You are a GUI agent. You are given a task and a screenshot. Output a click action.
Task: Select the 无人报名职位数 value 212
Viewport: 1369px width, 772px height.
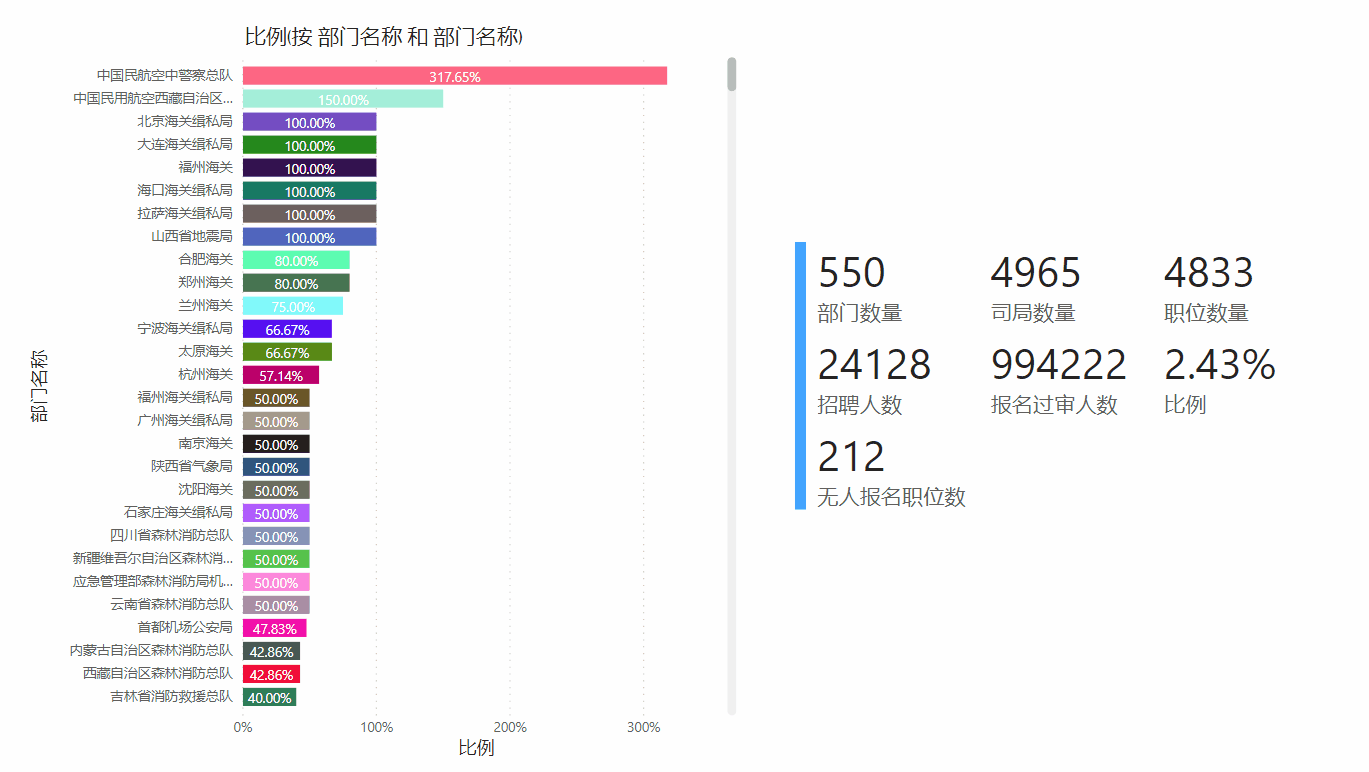click(852, 457)
